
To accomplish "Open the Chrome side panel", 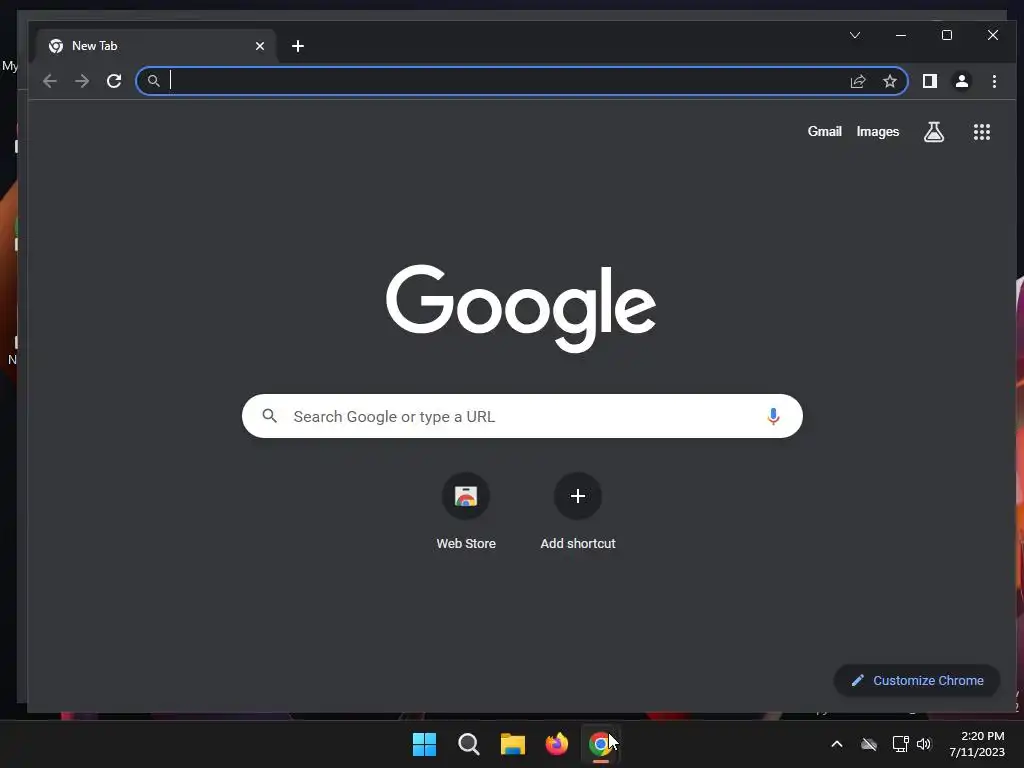I will (x=930, y=81).
